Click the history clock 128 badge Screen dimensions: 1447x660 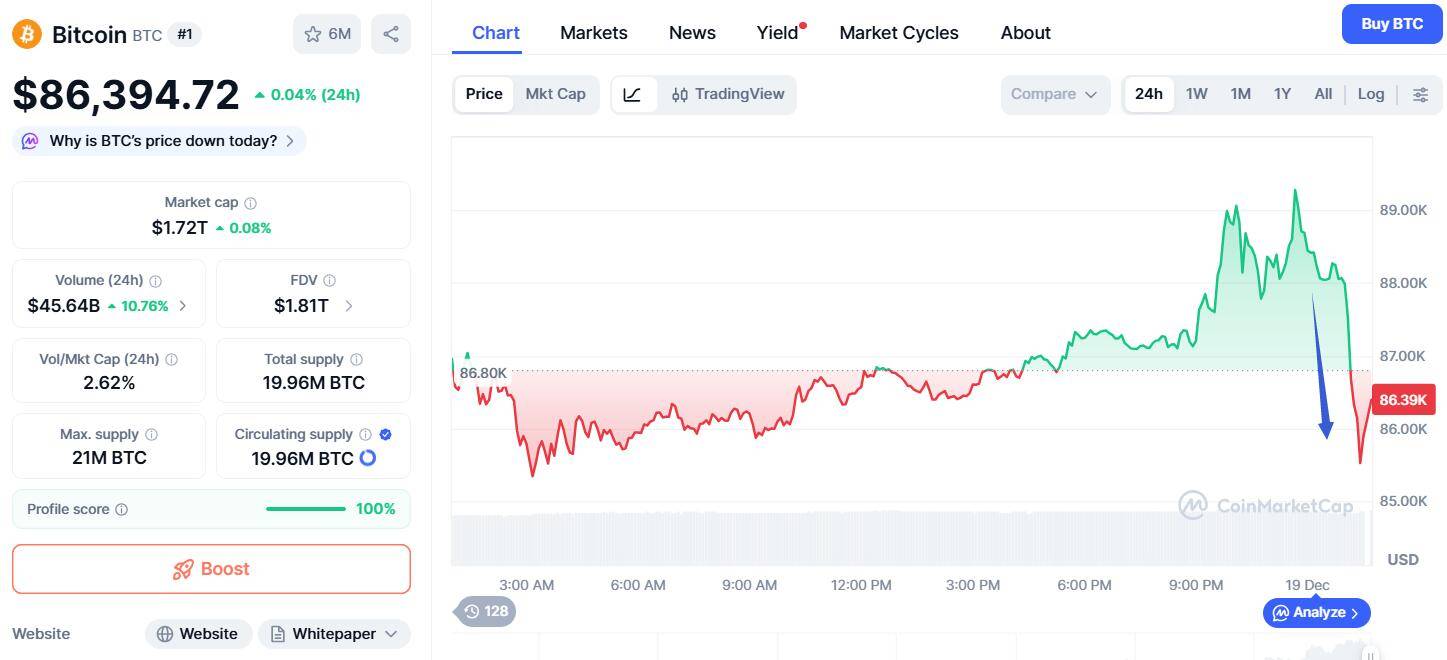[x=485, y=611]
